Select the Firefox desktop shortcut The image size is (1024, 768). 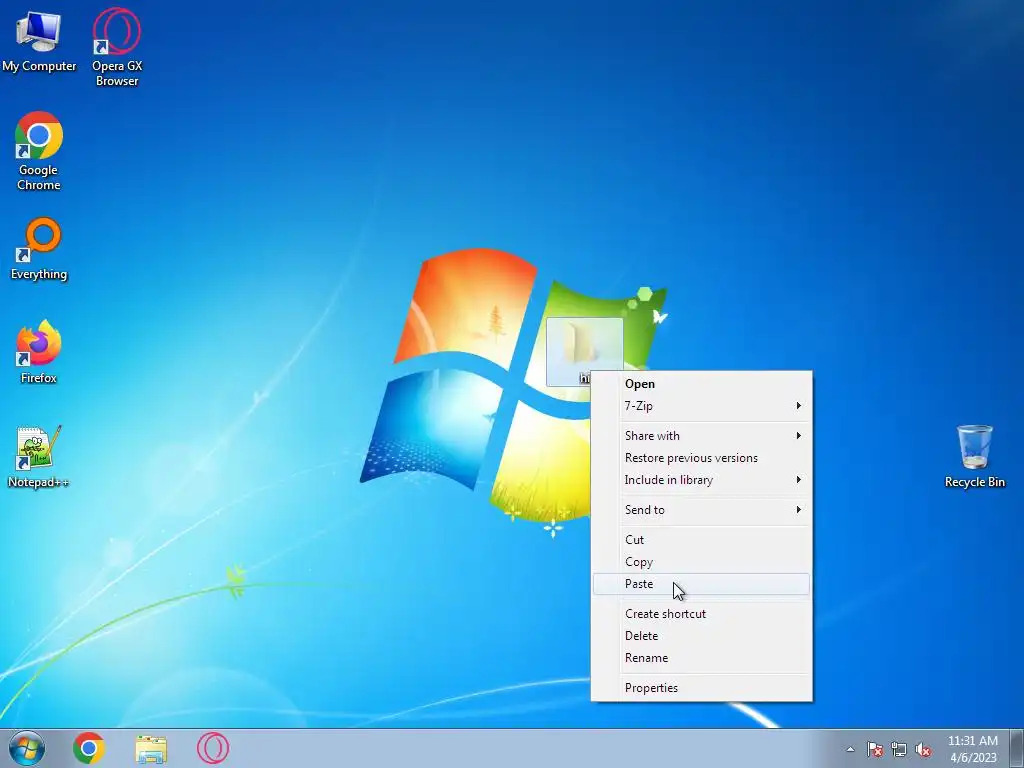tap(39, 351)
